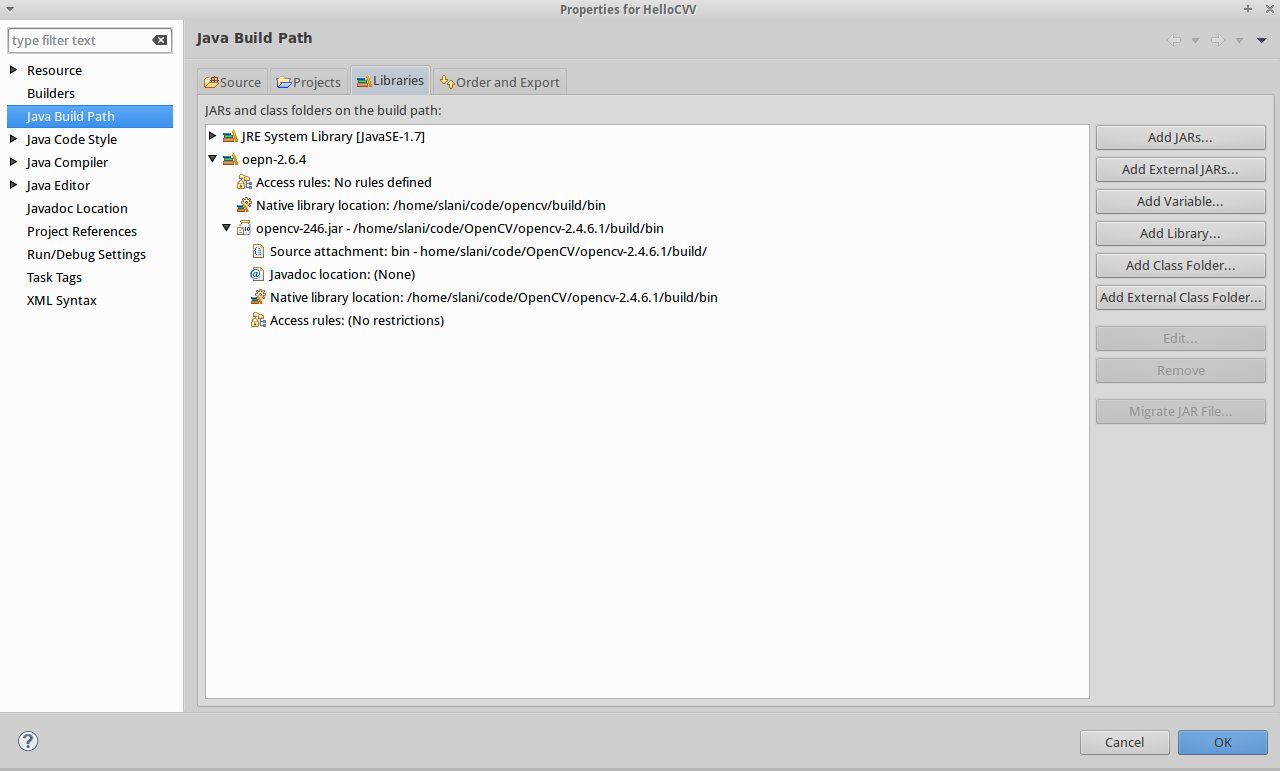Select 'Javadoc location: (None)' row
This screenshot has width=1280, height=771.
point(342,274)
